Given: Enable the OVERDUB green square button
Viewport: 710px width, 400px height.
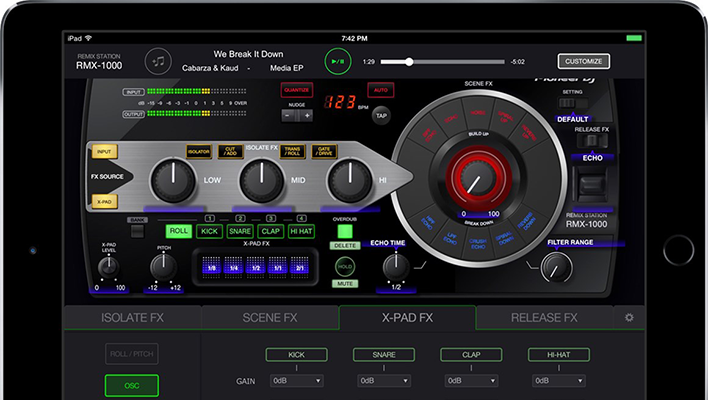Looking at the screenshot, I should 344,232.
